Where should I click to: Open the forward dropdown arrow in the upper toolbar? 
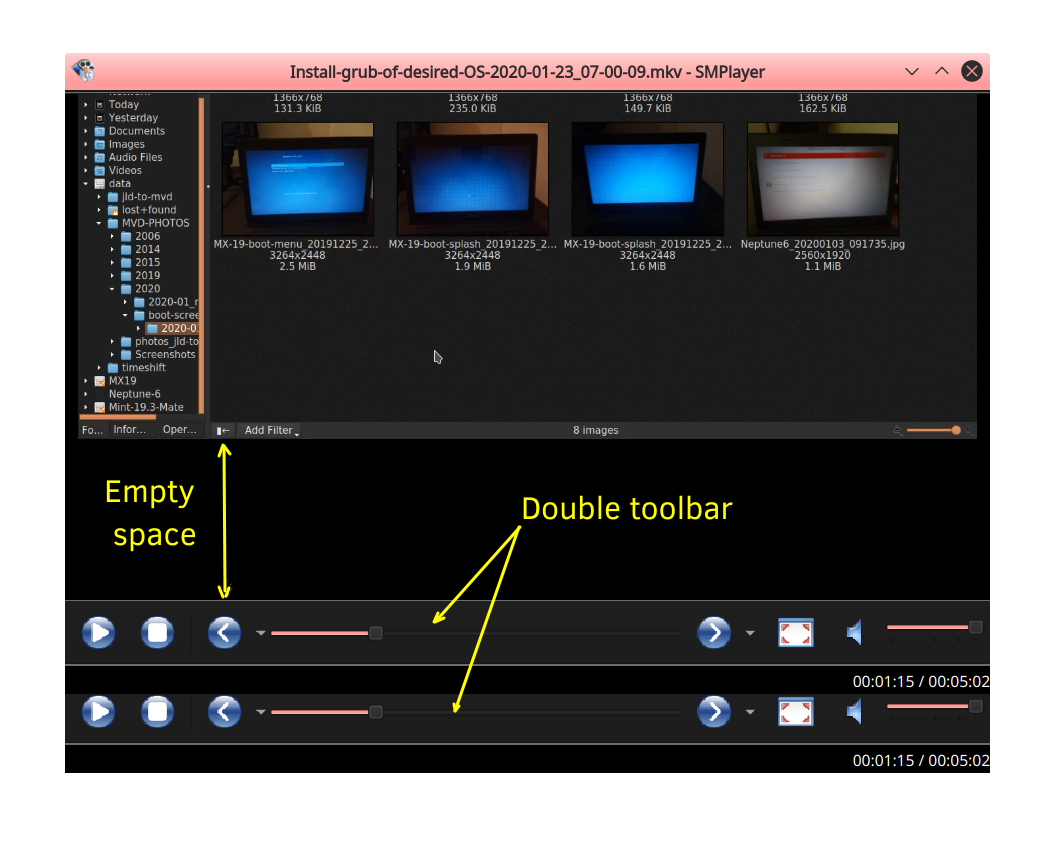tap(749, 633)
